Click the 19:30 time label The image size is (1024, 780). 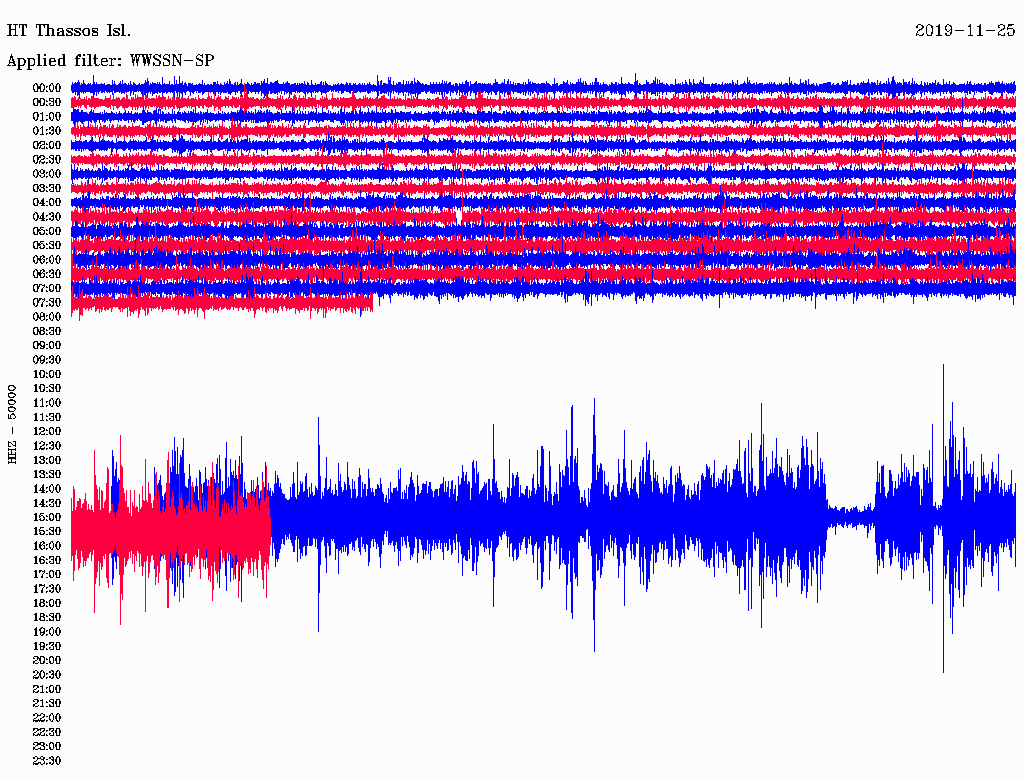tap(47, 646)
